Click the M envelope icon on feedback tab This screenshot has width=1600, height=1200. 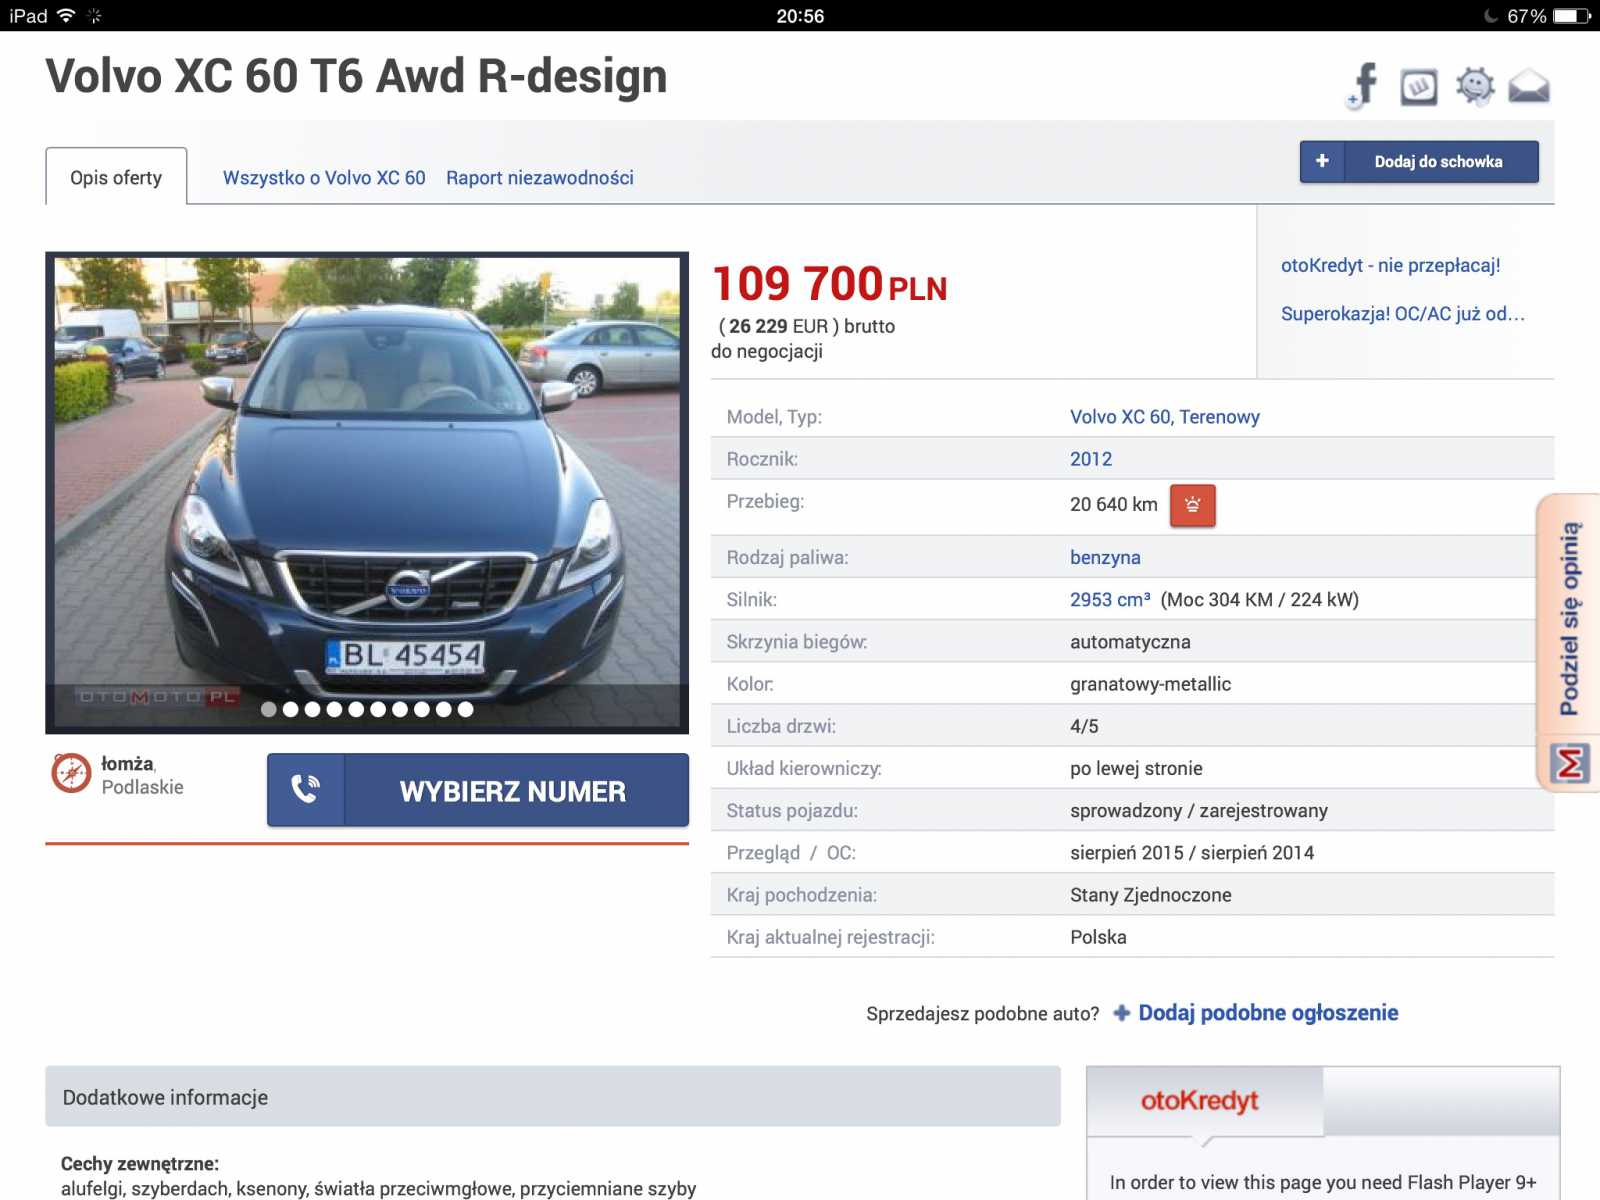(x=1570, y=765)
